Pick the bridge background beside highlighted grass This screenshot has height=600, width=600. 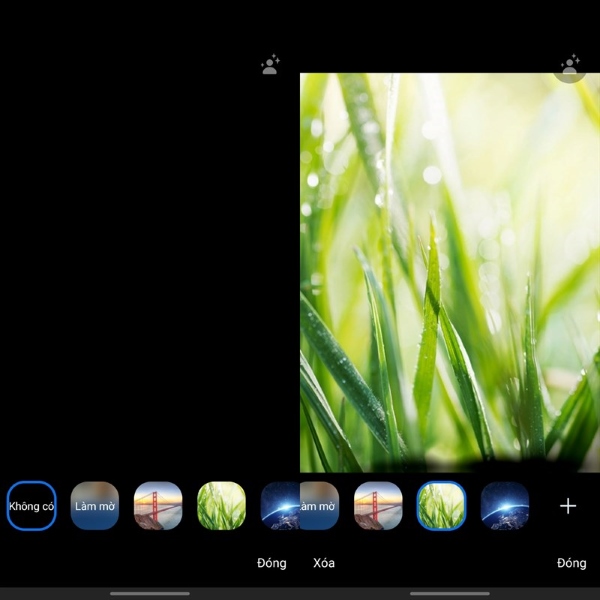[x=378, y=506]
